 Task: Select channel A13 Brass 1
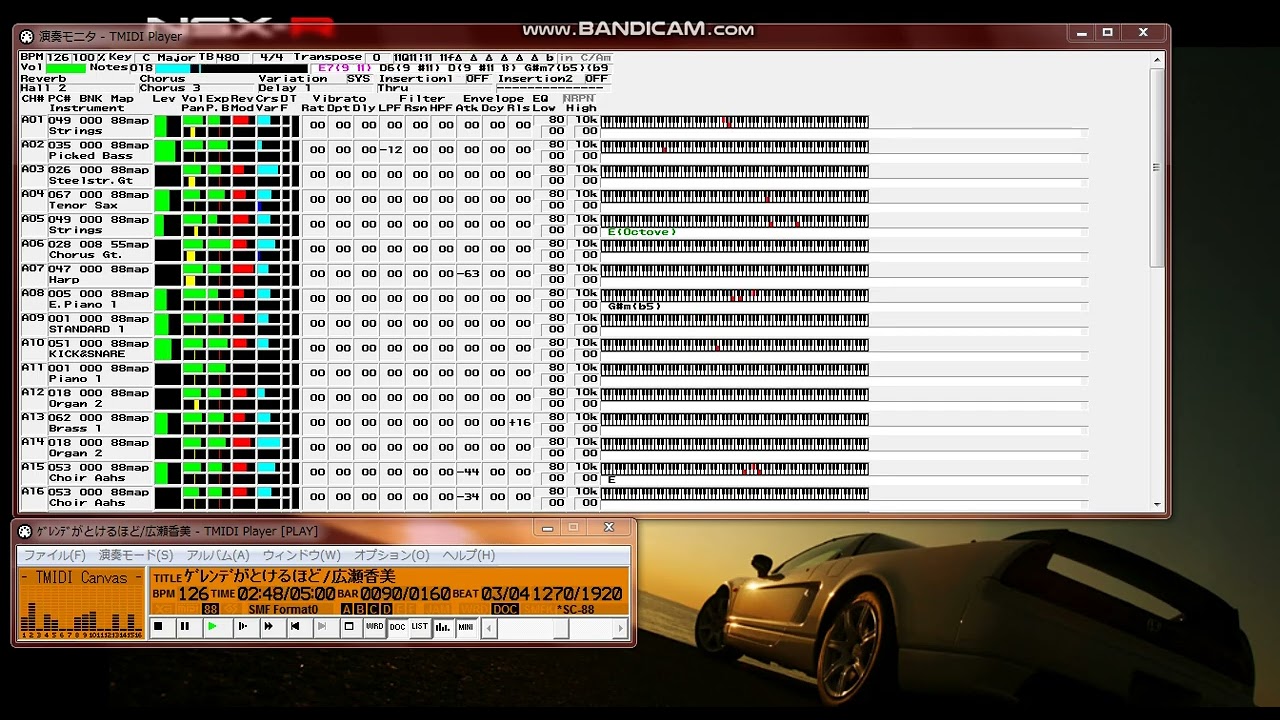tap(86, 423)
